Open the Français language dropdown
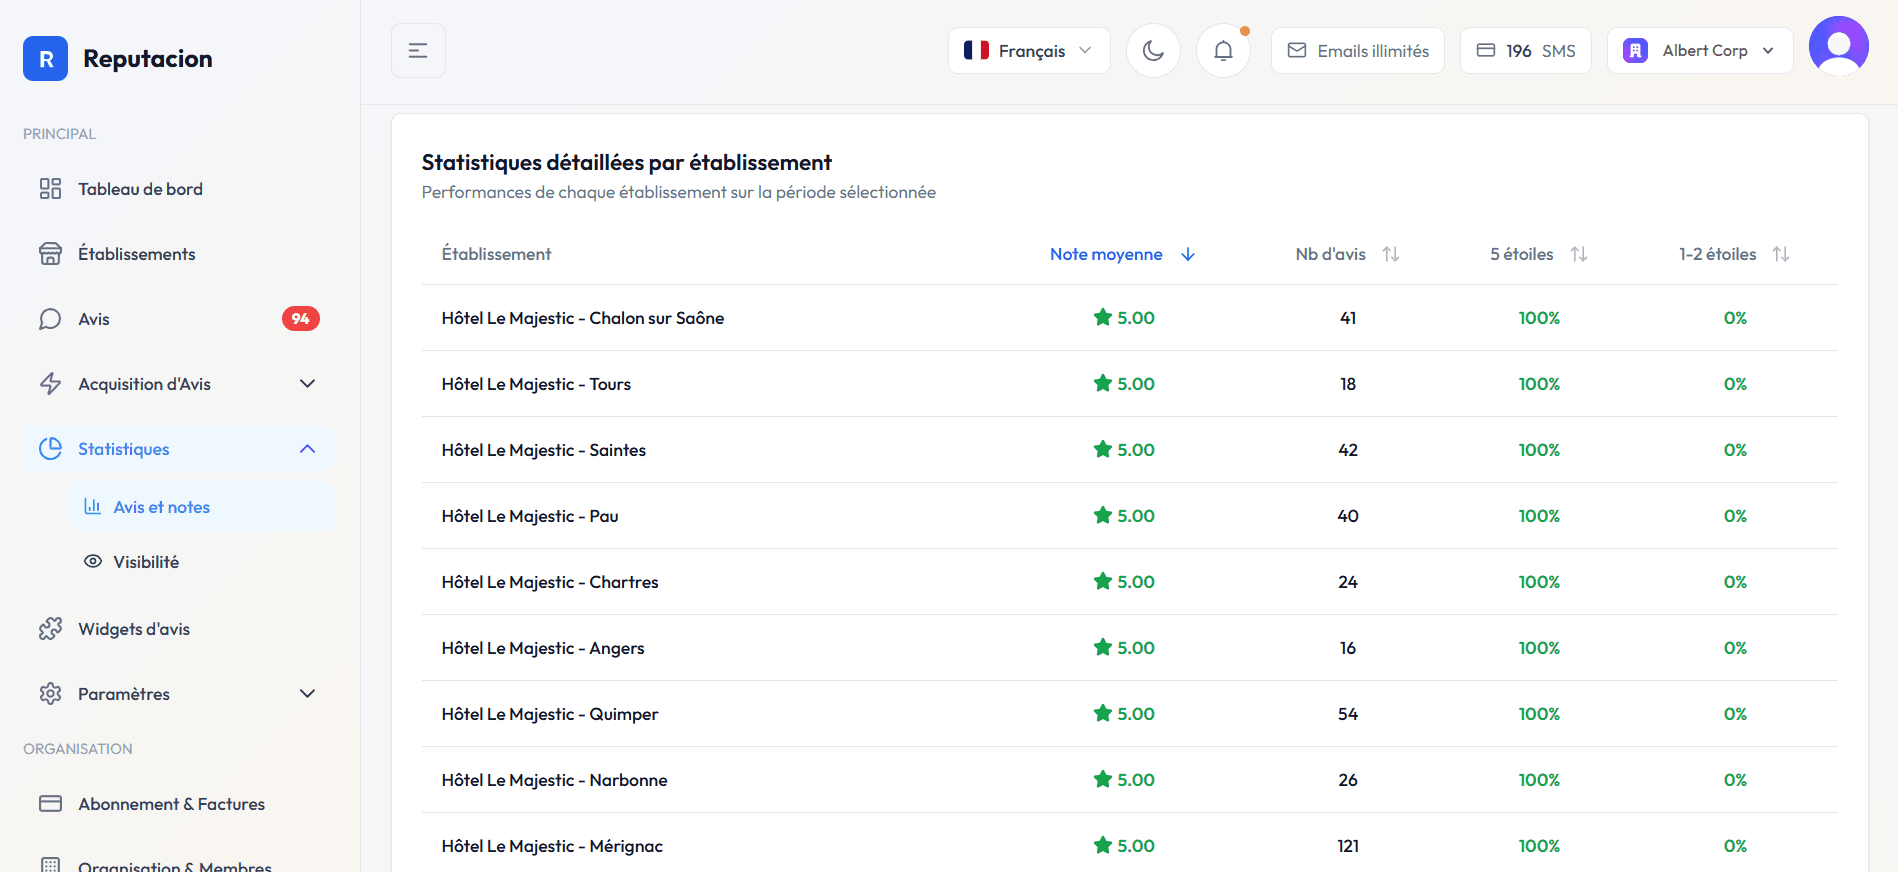This screenshot has width=1898, height=872. [1028, 51]
